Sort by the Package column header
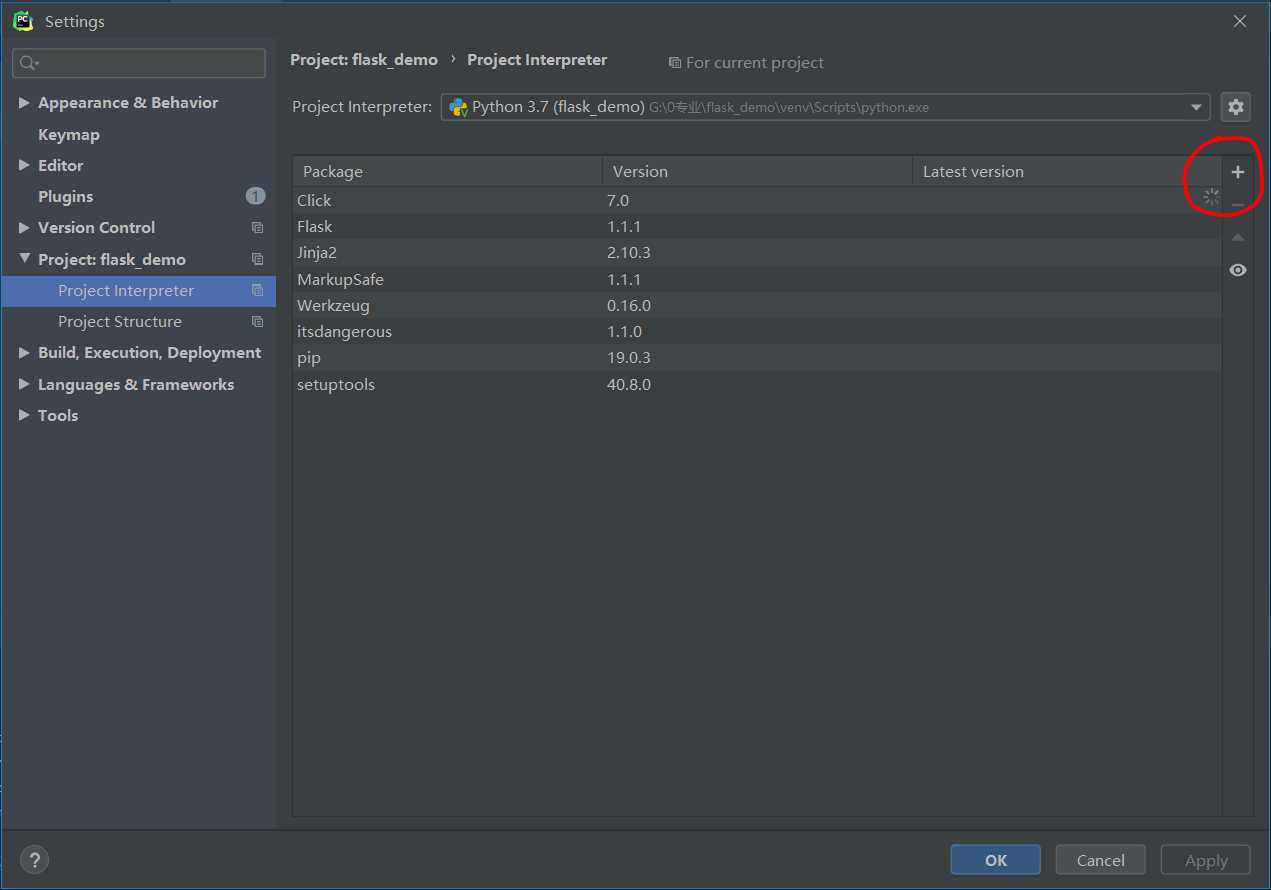The width and height of the screenshot is (1271, 890). tap(447, 172)
